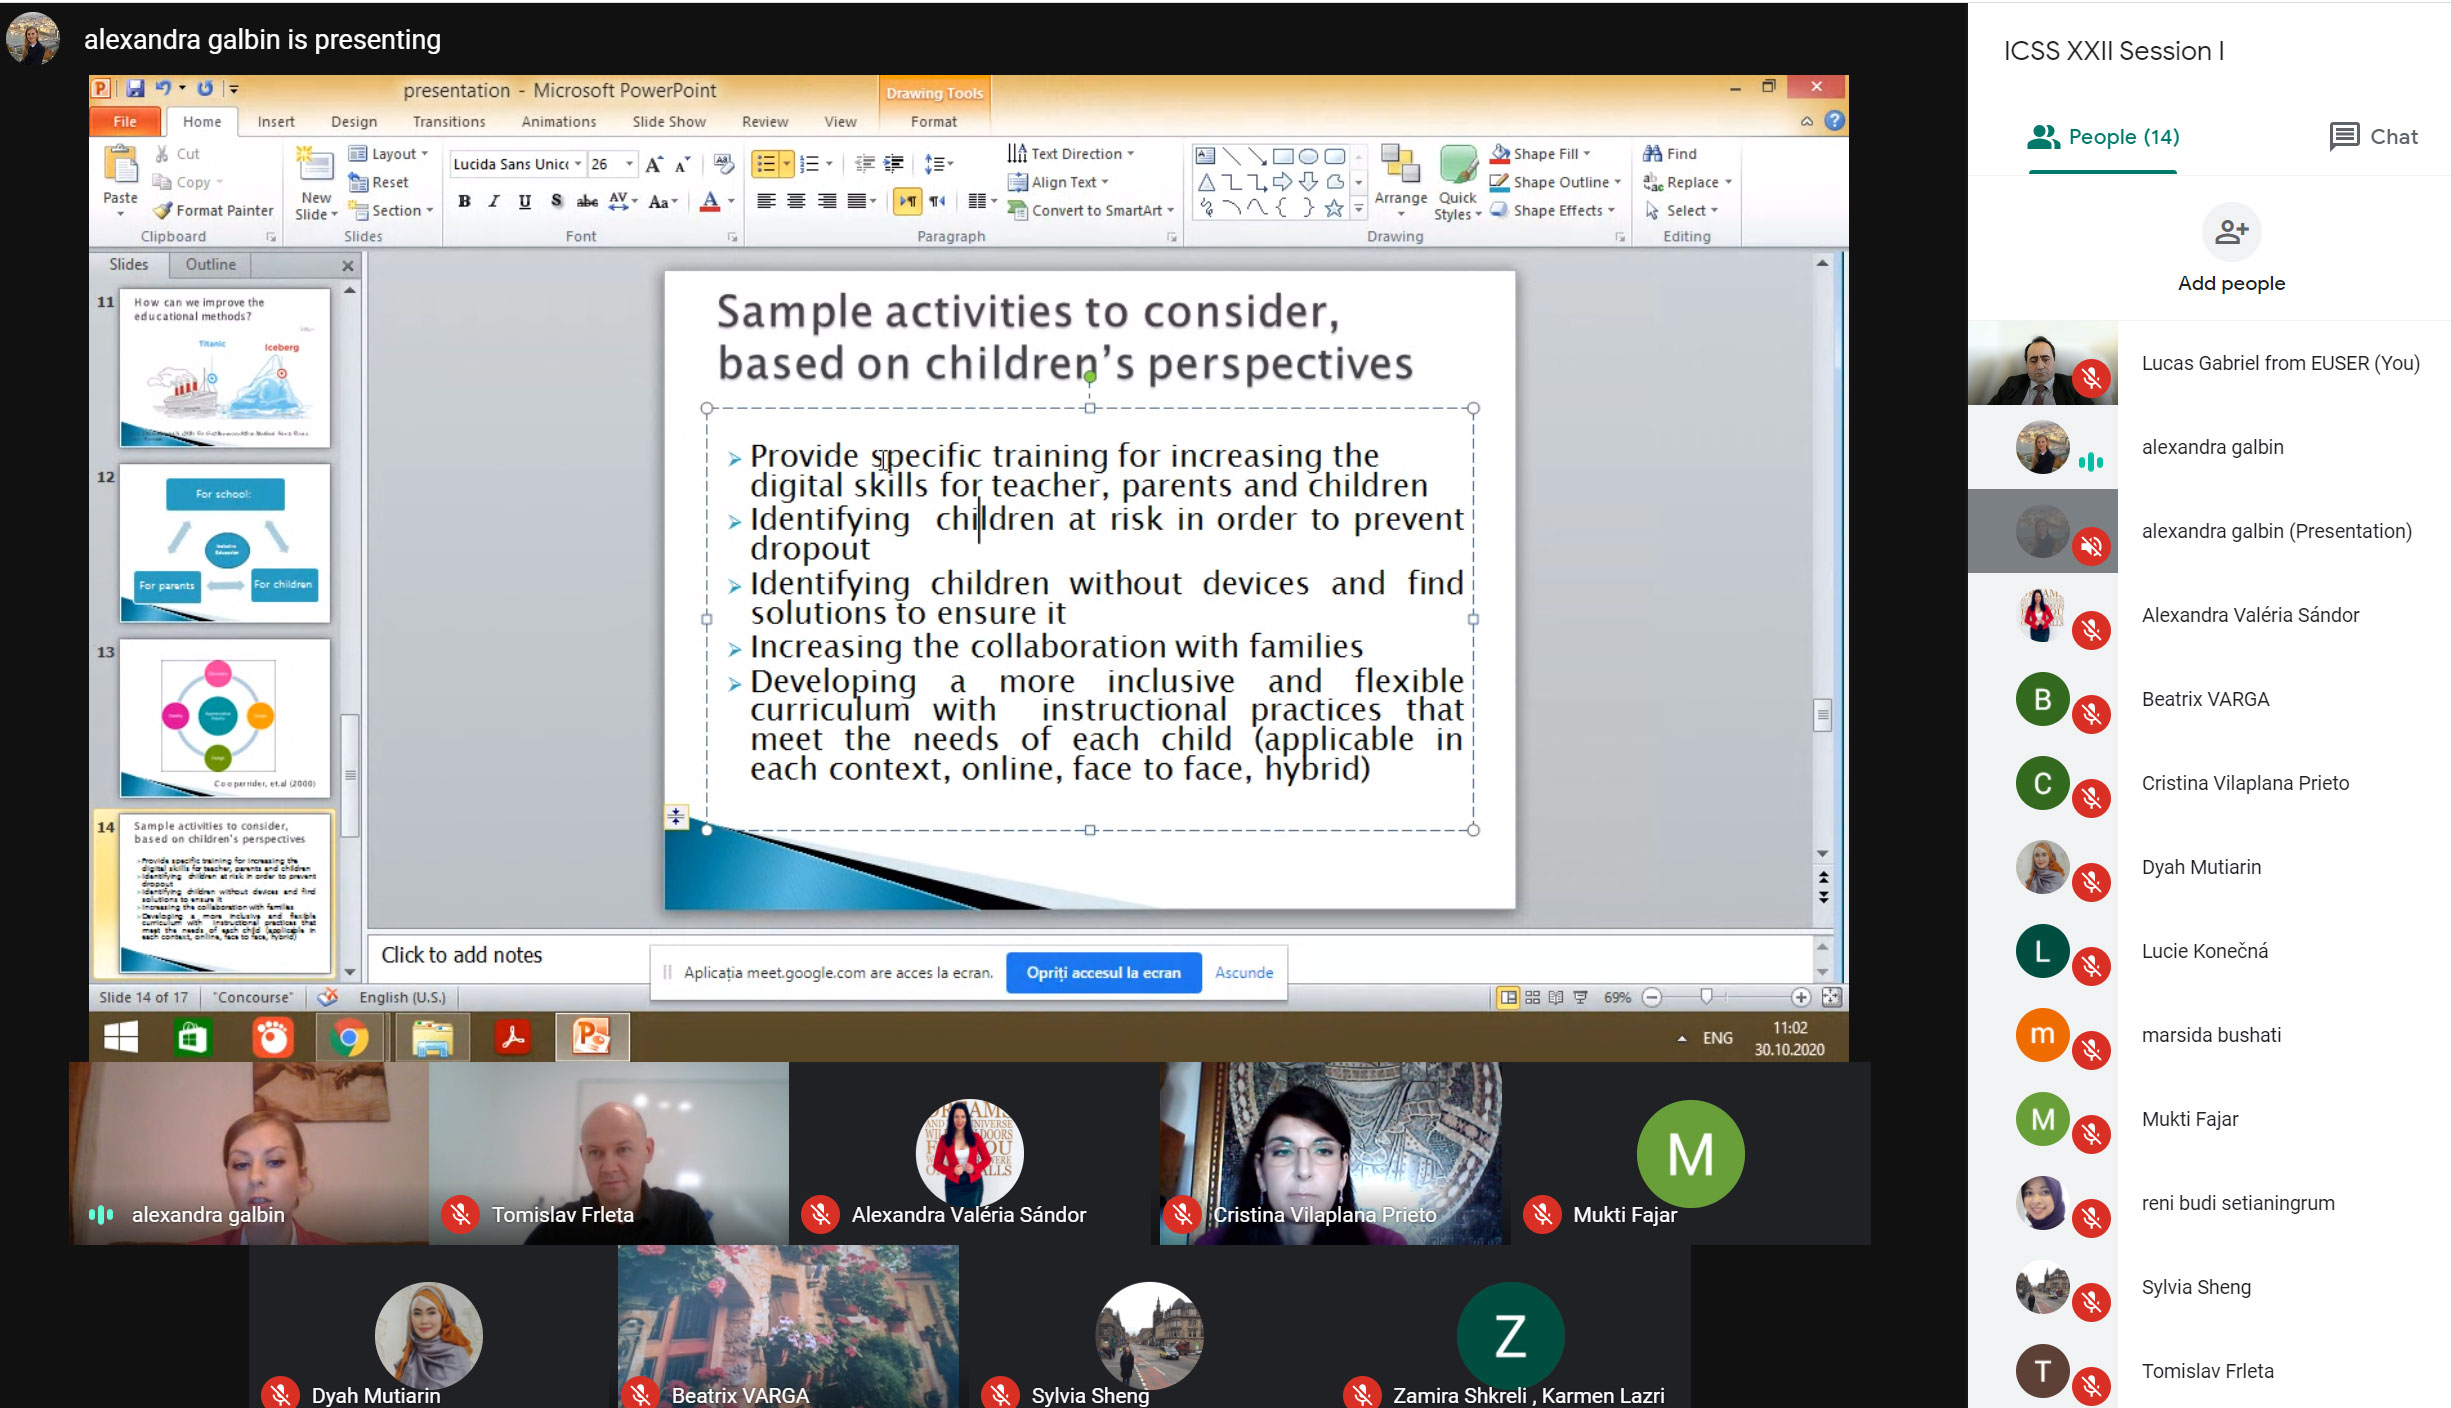Click Opriți accesul la ecran button
Viewport: 2451px width, 1408px height.
click(x=1103, y=972)
